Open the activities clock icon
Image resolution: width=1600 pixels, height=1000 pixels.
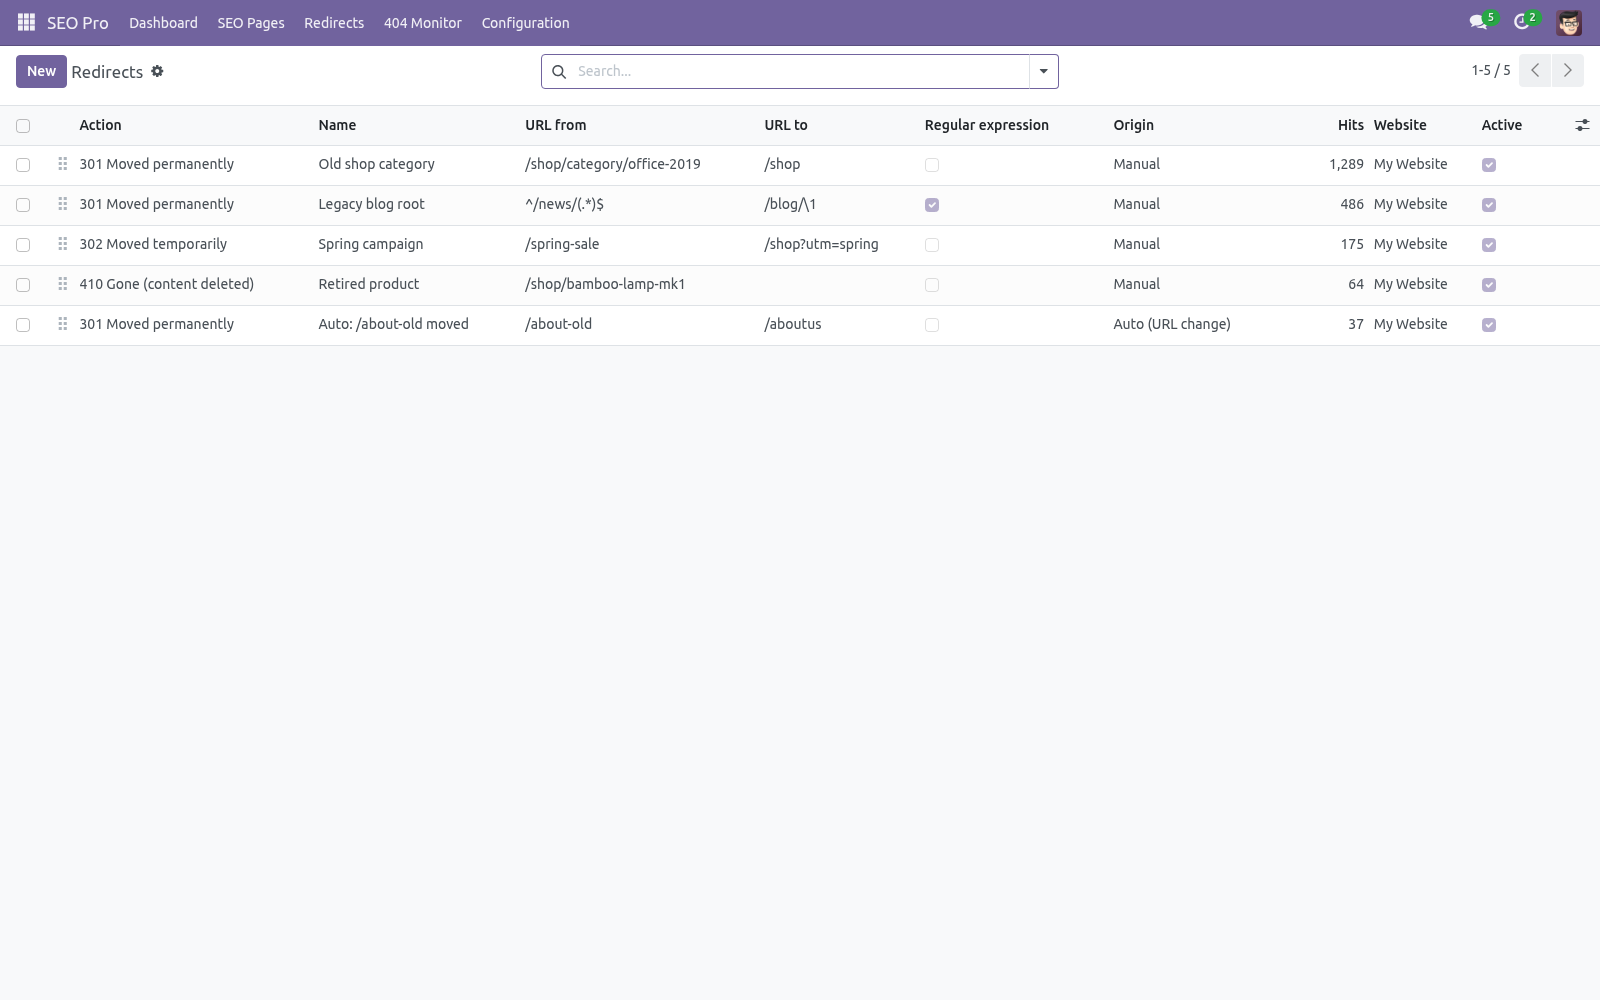pos(1522,22)
